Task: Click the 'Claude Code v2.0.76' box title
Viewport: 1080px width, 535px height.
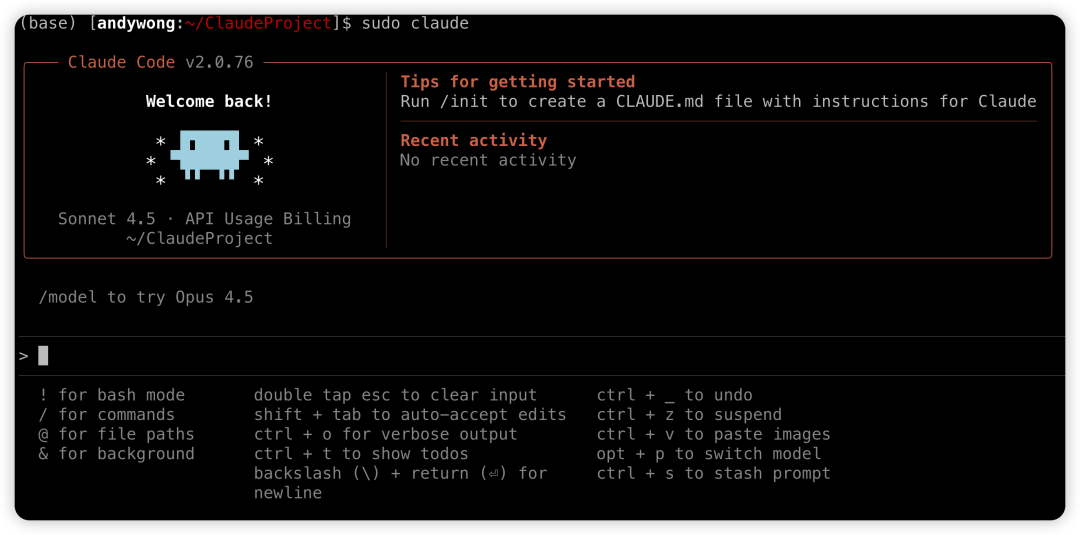Action: coord(160,62)
